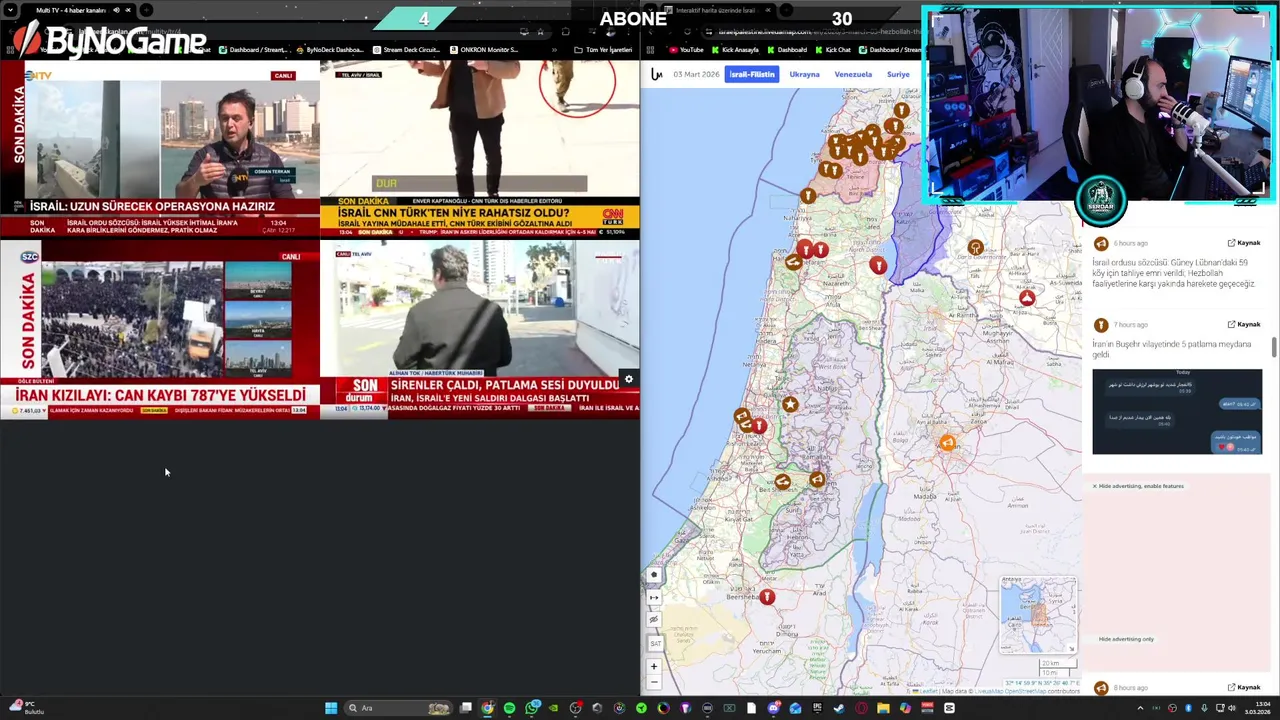Click Hide advertising, enable features
Image resolution: width=1280 pixels, height=720 pixels.
pyautogui.click(x=1138, y=486)
